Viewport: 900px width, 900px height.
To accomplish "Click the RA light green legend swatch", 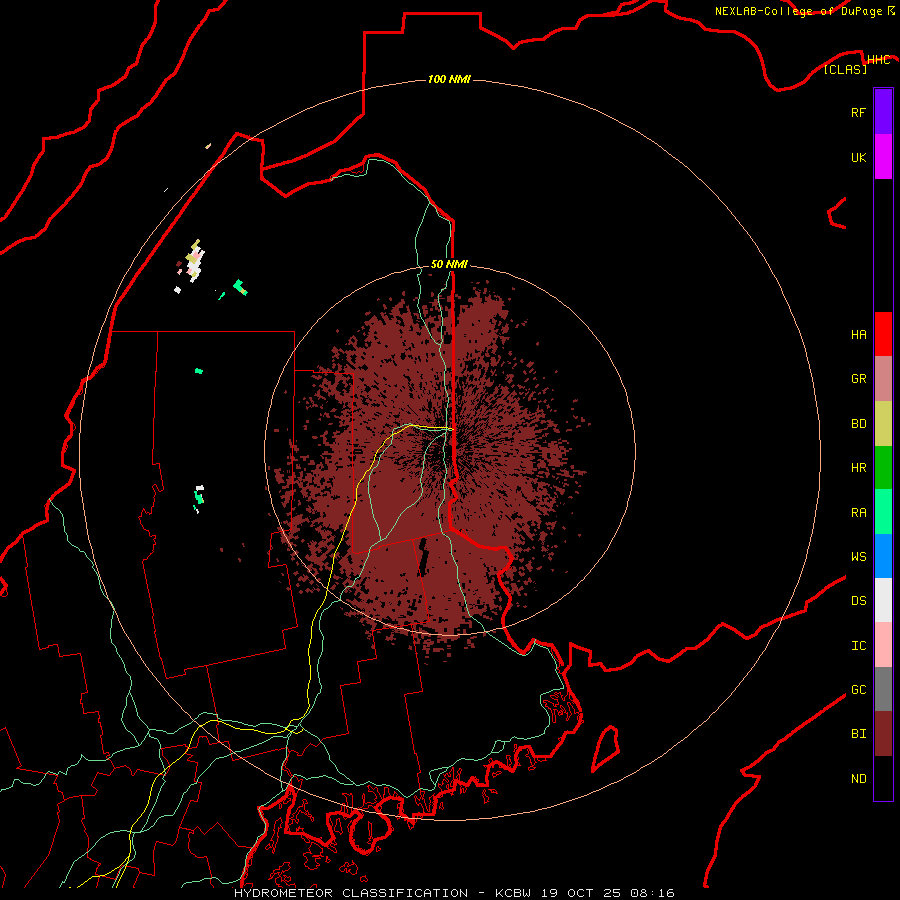I will click(x=883, y=512).
